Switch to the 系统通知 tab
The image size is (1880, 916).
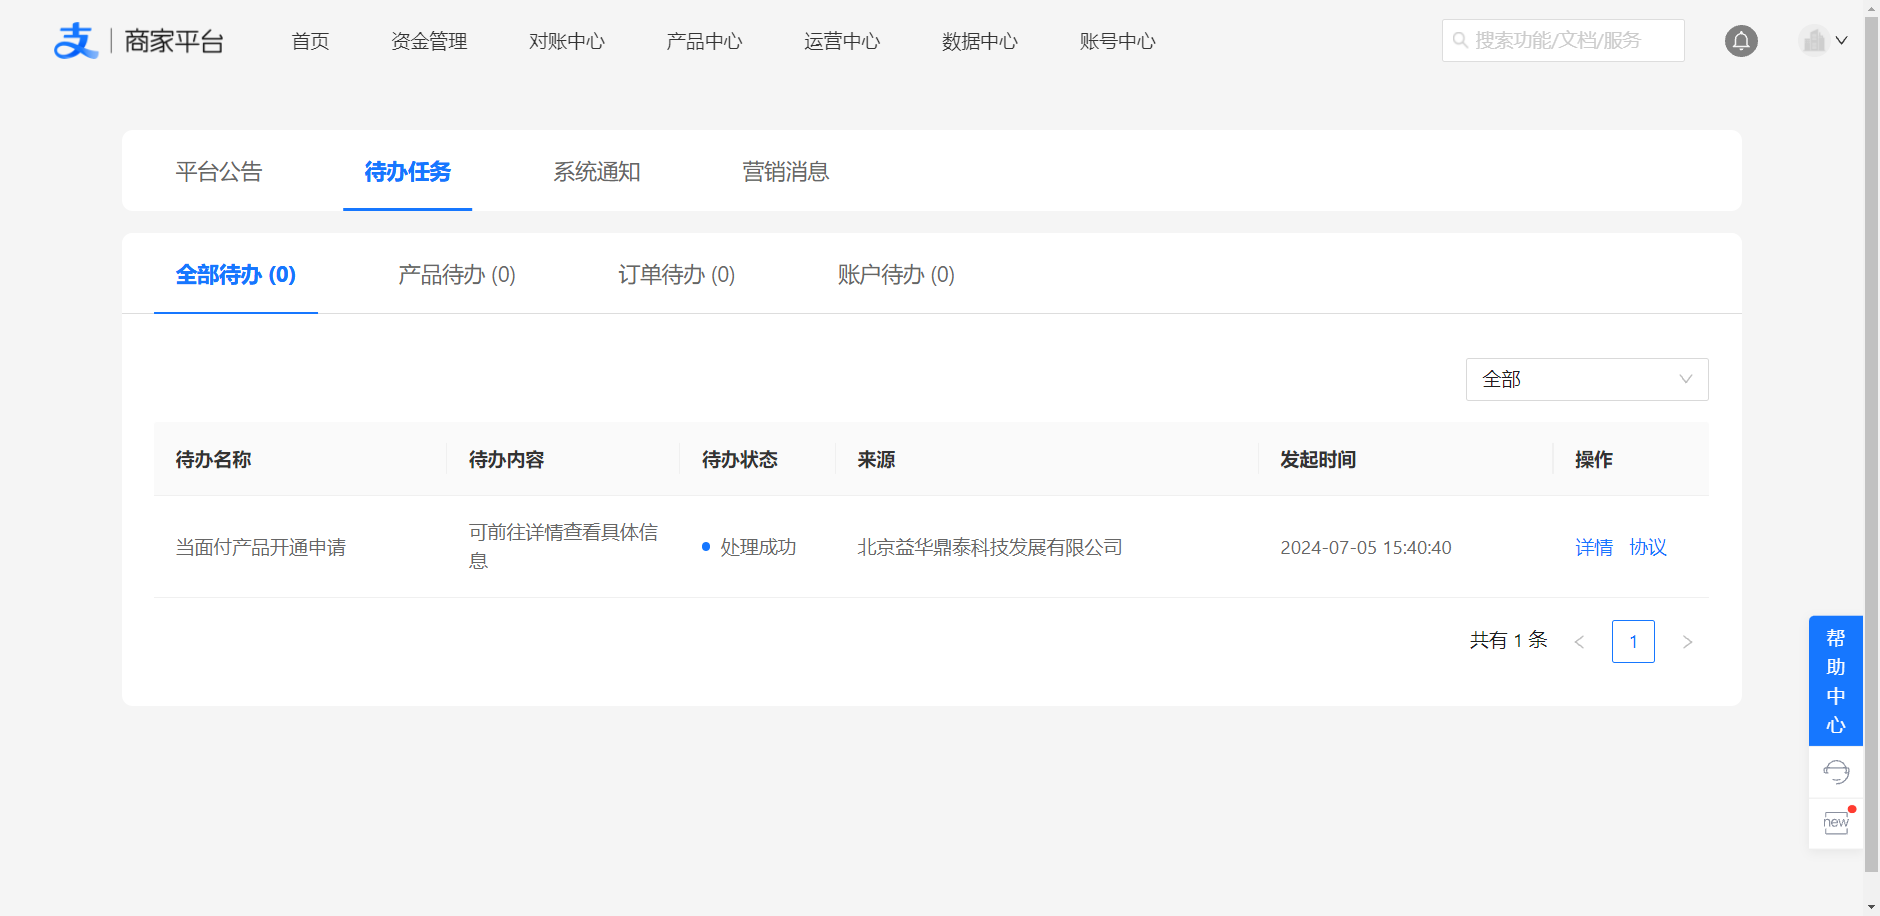597,172
